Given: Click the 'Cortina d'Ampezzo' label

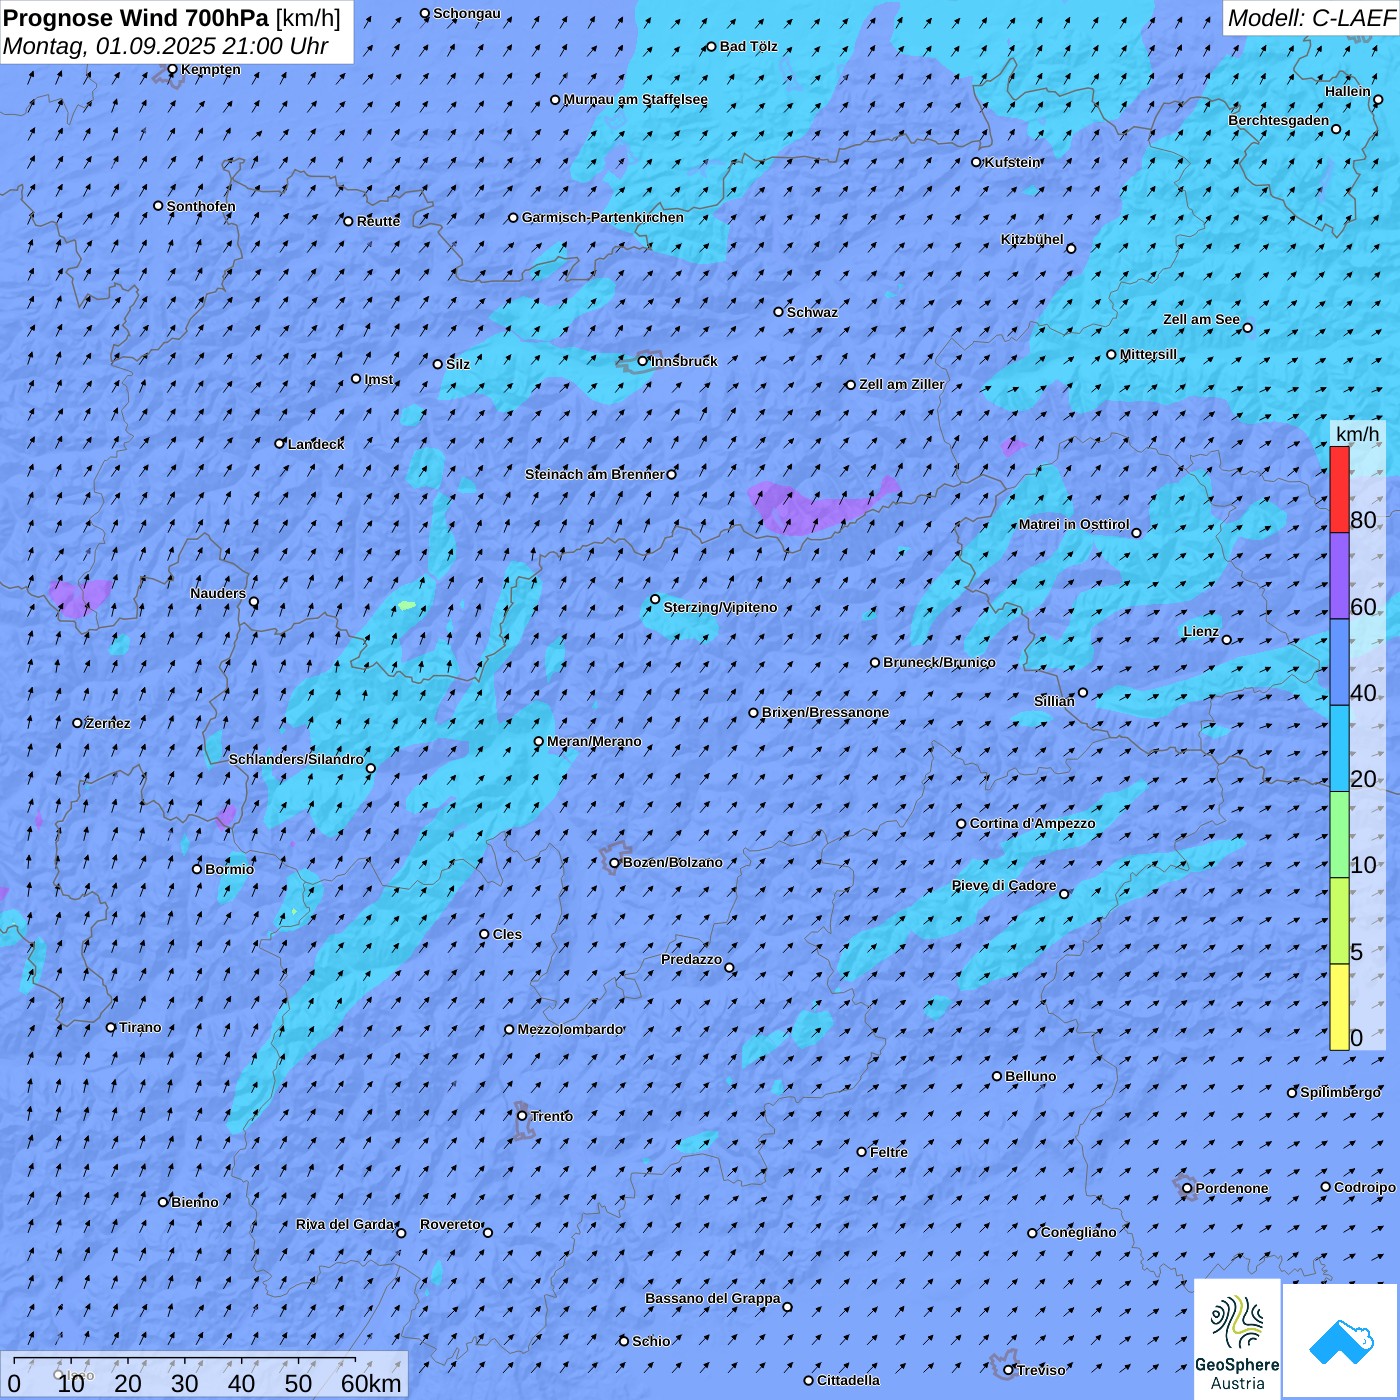Looking at the screenshot, I should (x=1032, y=823).
